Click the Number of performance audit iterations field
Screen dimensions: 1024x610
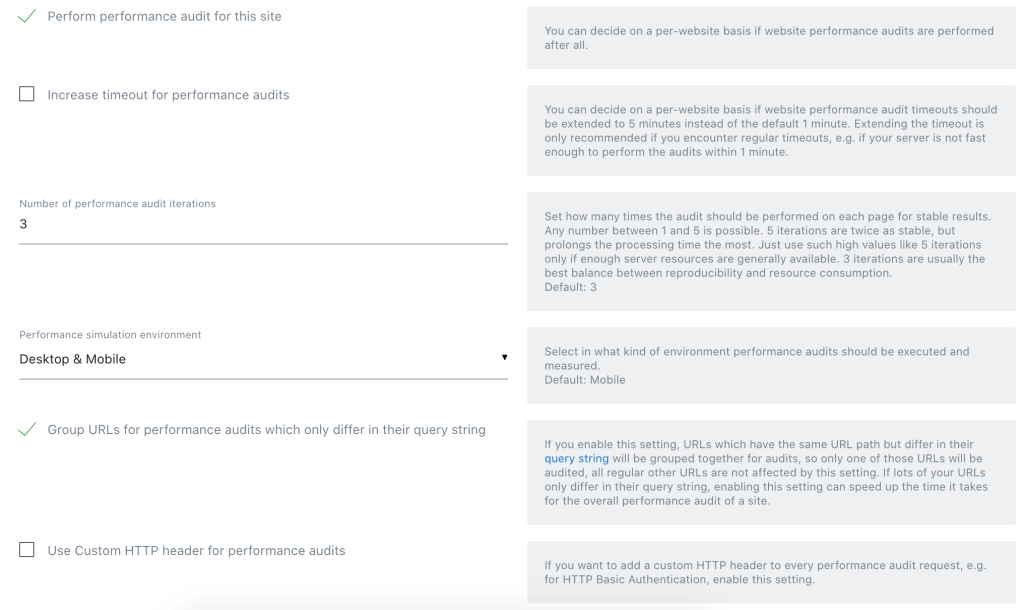pyautogui.click(x=263, y=225)
